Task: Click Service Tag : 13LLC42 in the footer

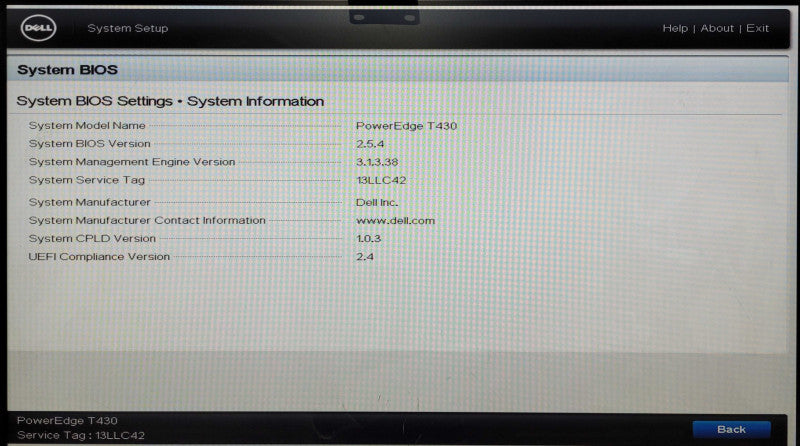Action: 81,435
